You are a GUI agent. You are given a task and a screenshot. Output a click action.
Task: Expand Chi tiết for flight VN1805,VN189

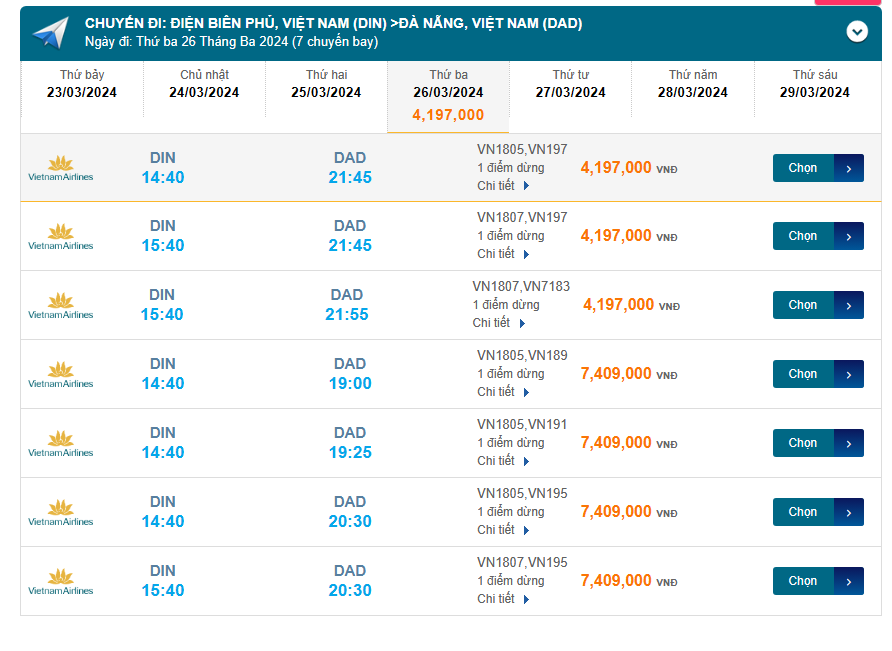tap(503, 392)
